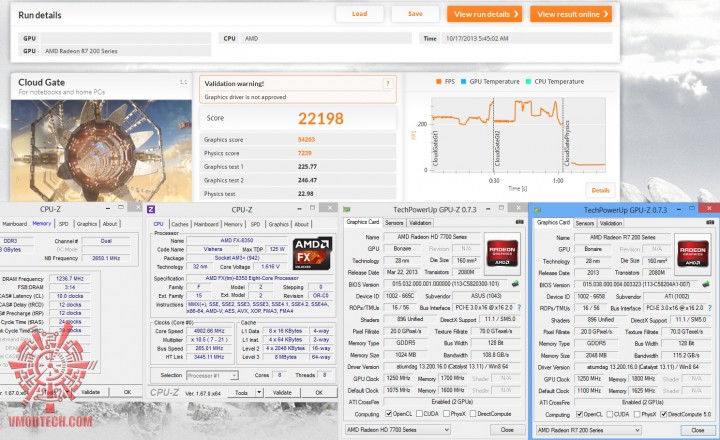The height and width of the screenshot is (440, 720).
Task: Click Validate button in middle CPU-Z window
Action: (x=282, y=392)
